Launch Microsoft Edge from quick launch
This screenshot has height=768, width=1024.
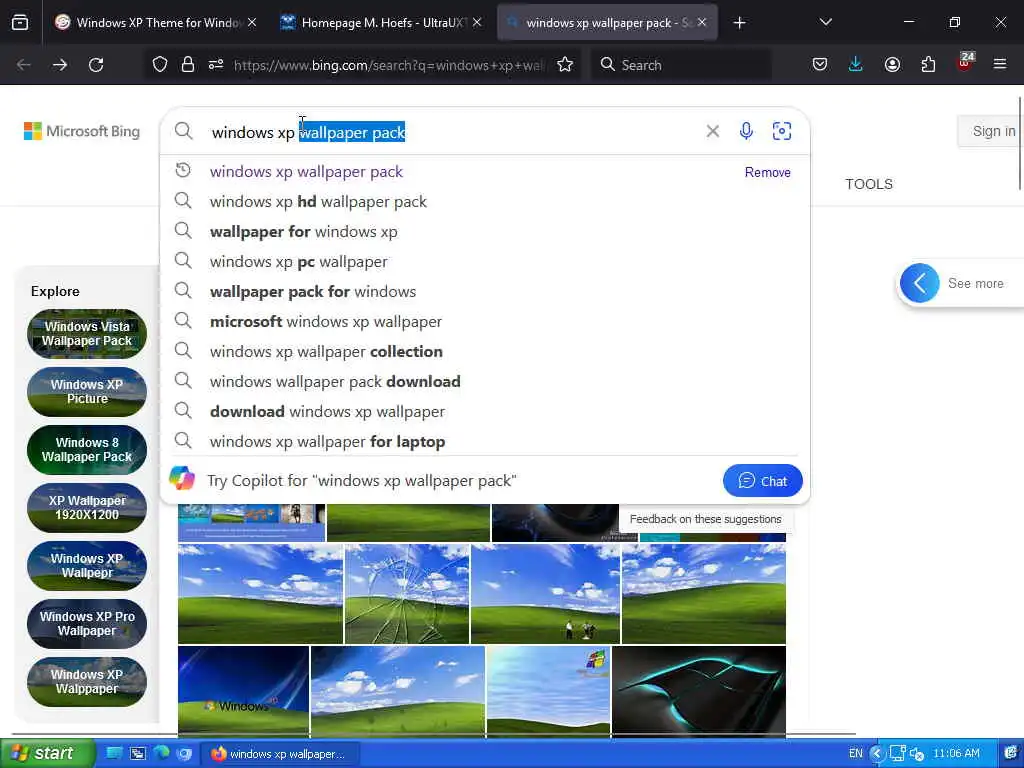click(x=161, y=754)
